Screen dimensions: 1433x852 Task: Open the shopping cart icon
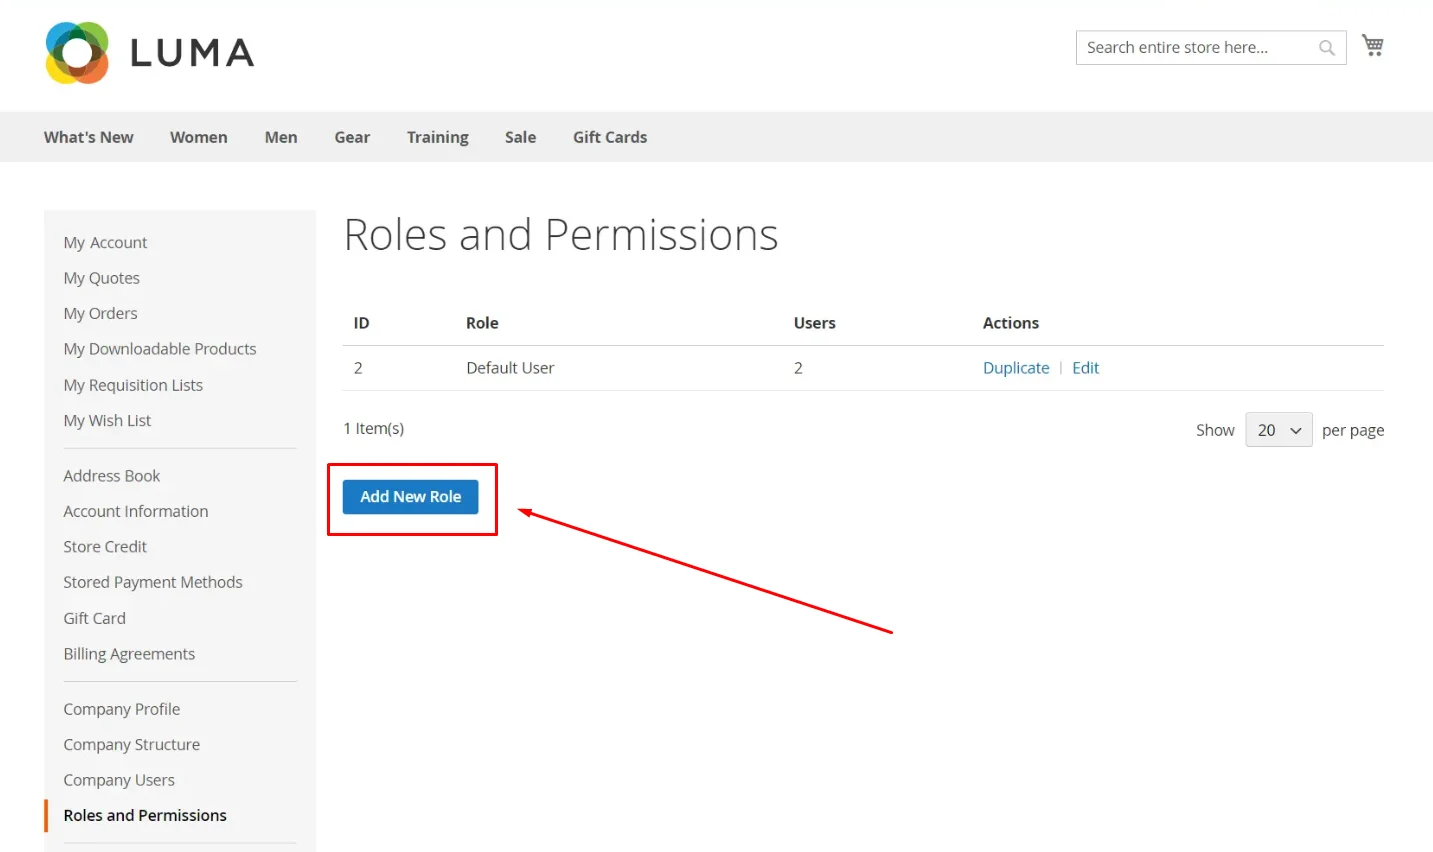click(x=1372, y=45)
